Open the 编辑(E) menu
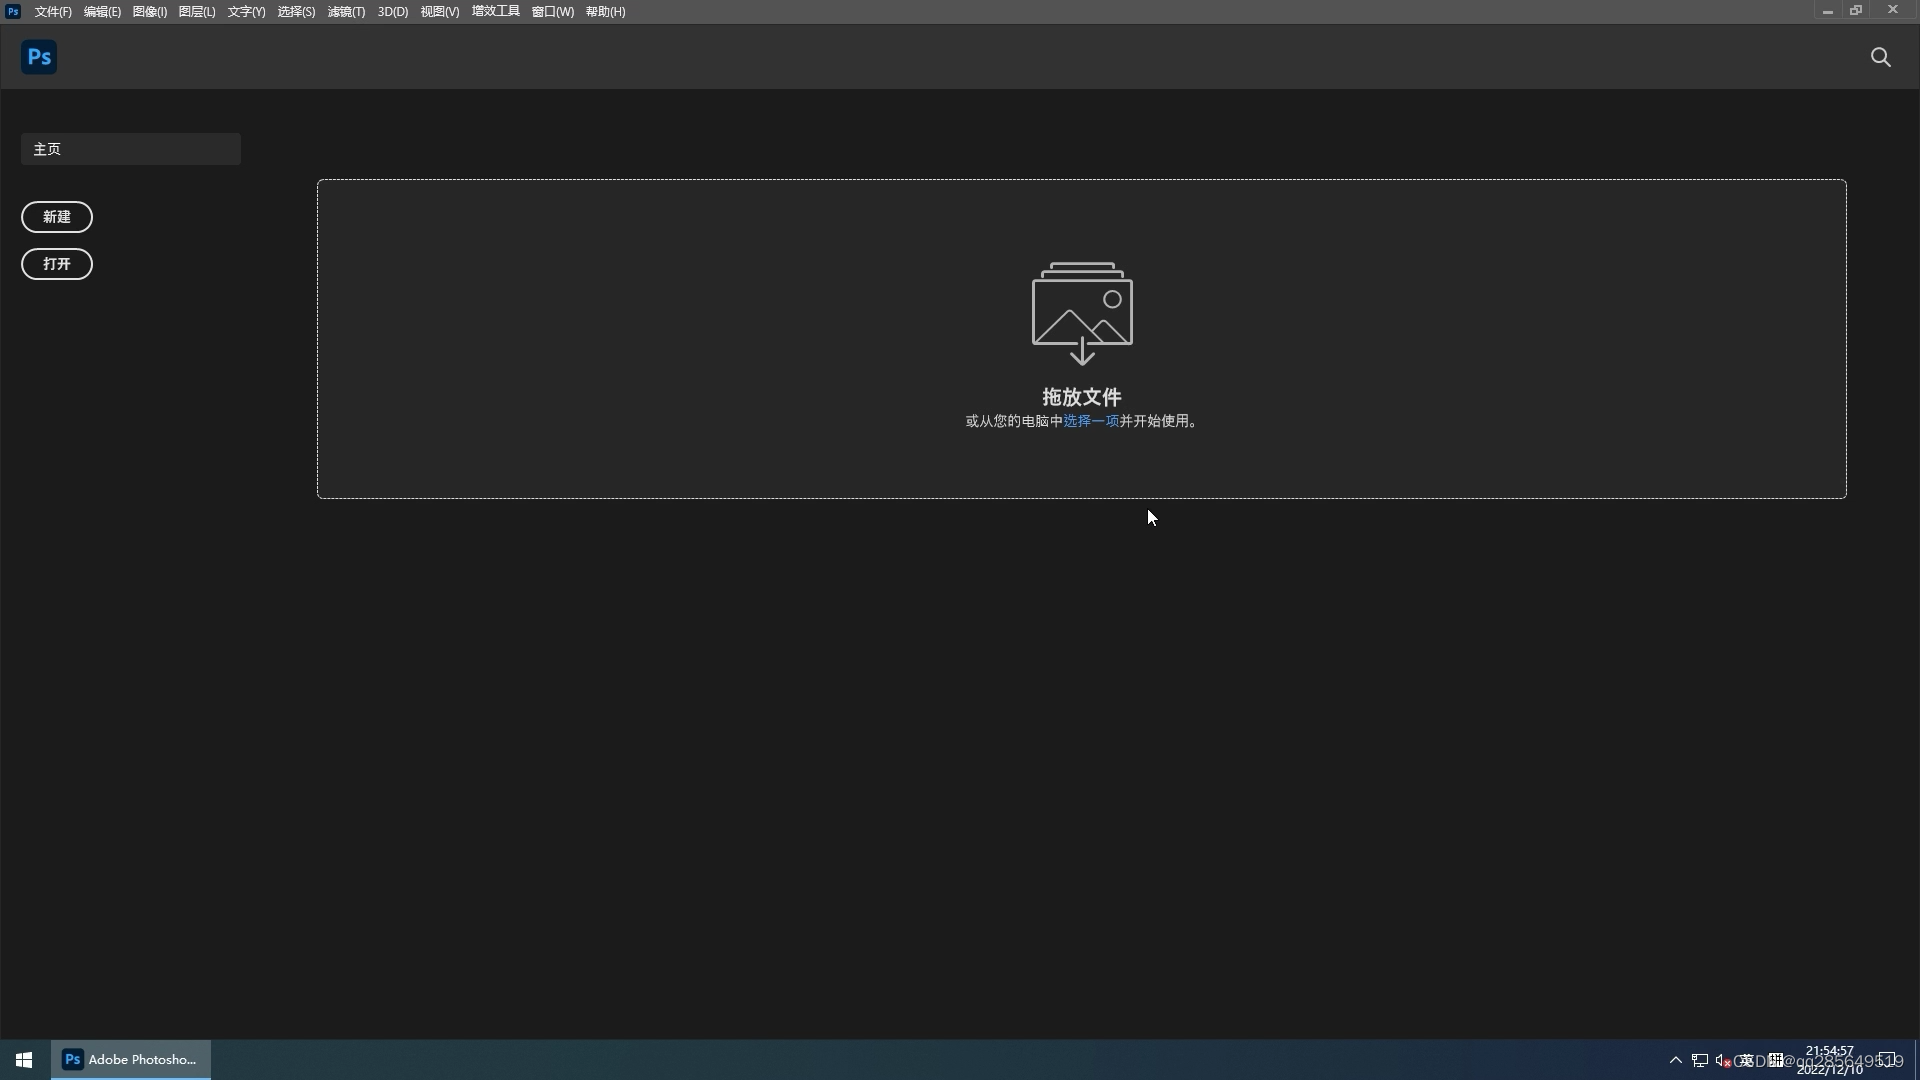The image size is (1920, 1080). tap(102, 12)
